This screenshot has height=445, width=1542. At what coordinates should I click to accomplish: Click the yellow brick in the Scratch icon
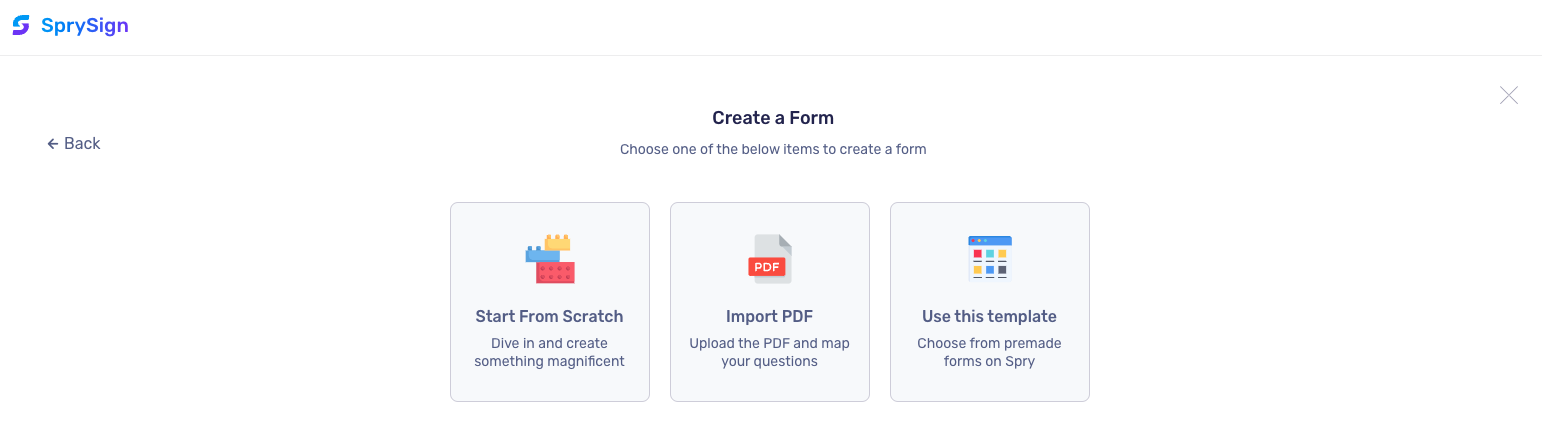click(x=557, y=242)
